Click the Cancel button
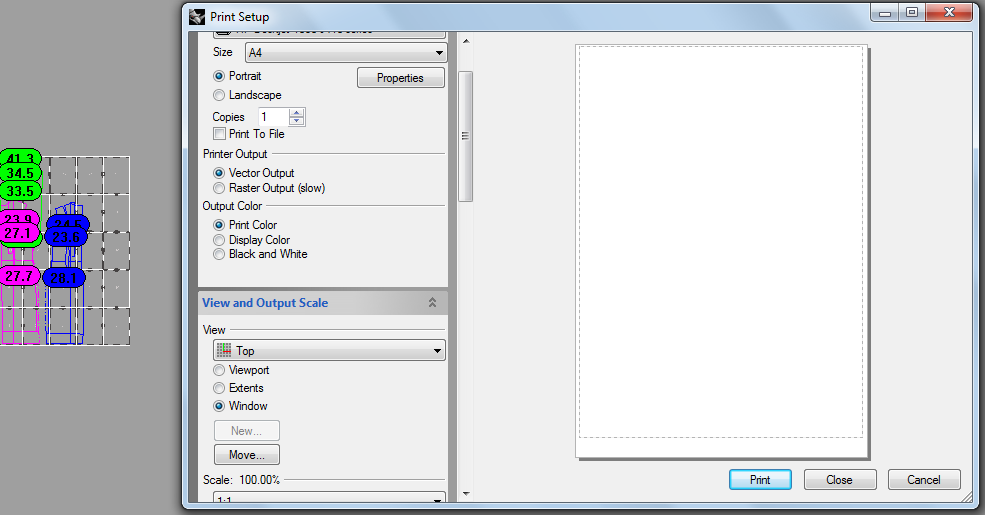 [x=924, y=480]
